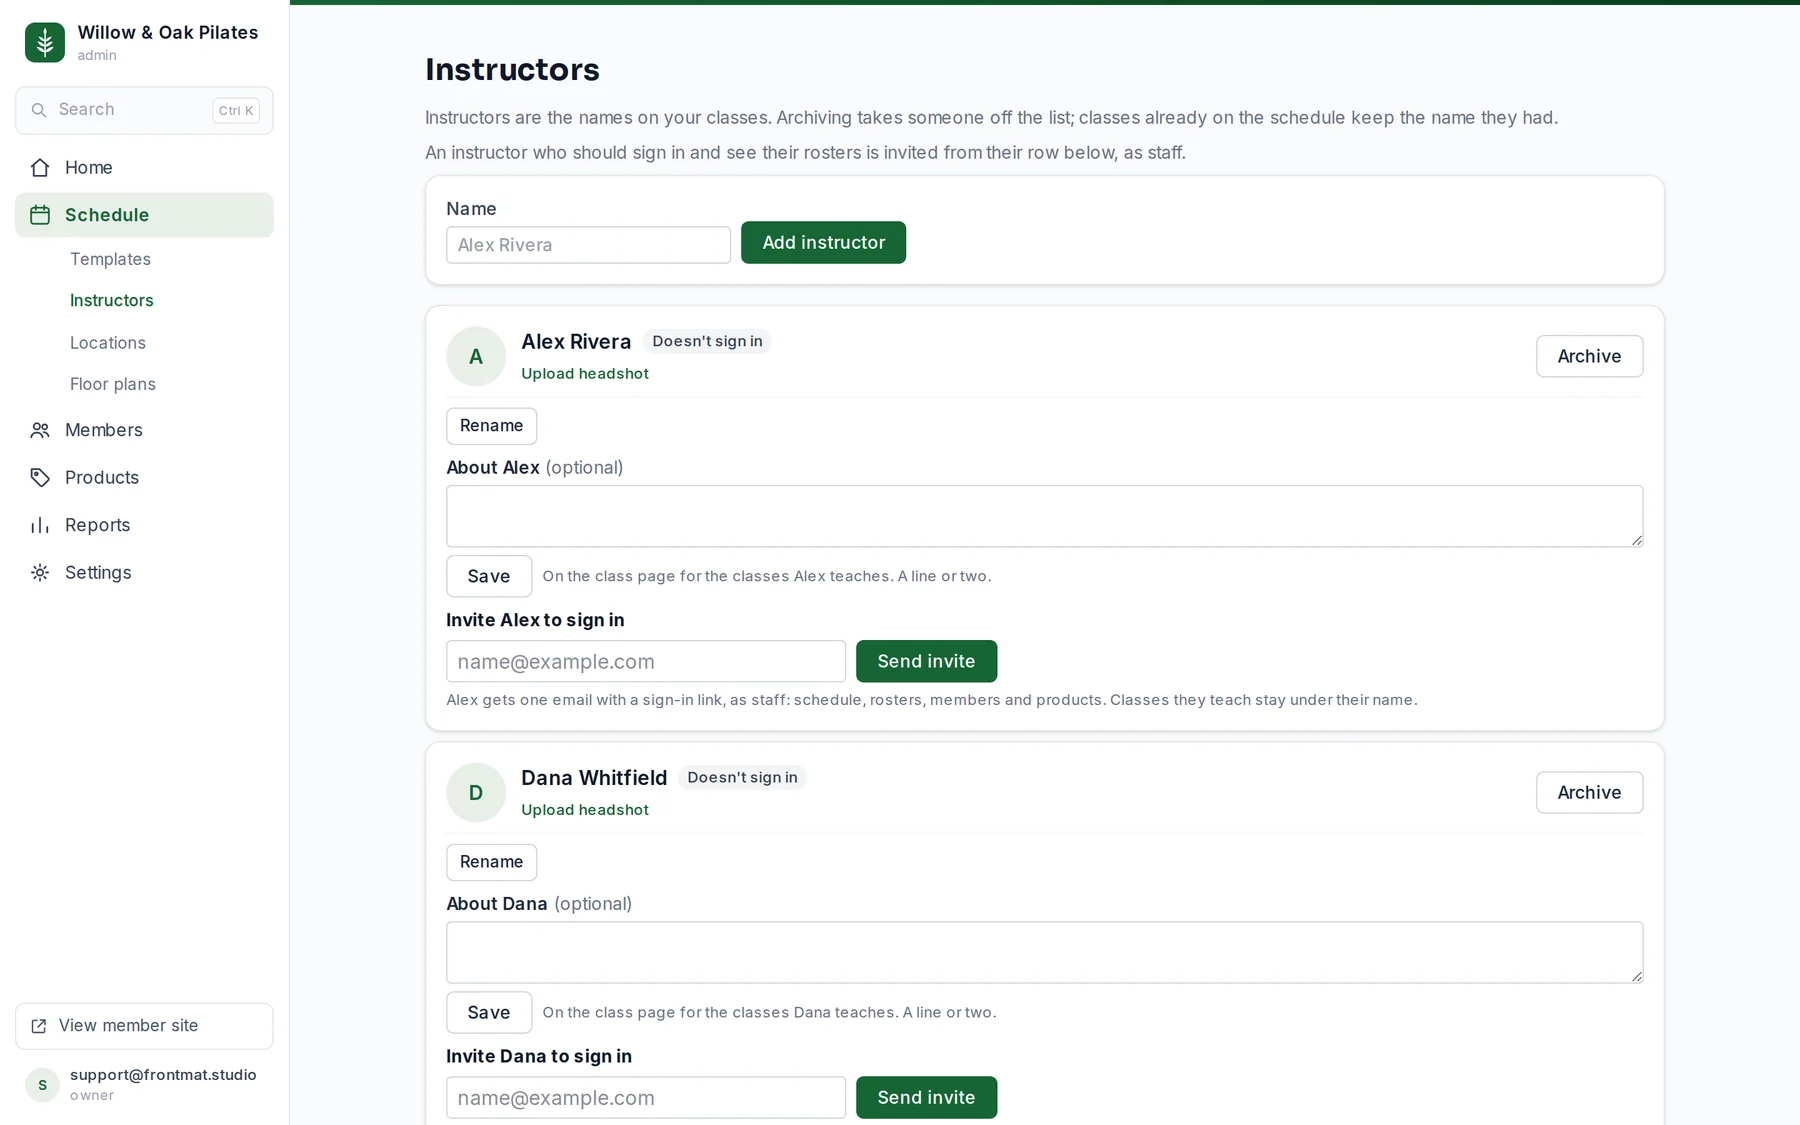
Task: Click the new instructor Name field
Action: pyautogui.click(x=588, y=245)
